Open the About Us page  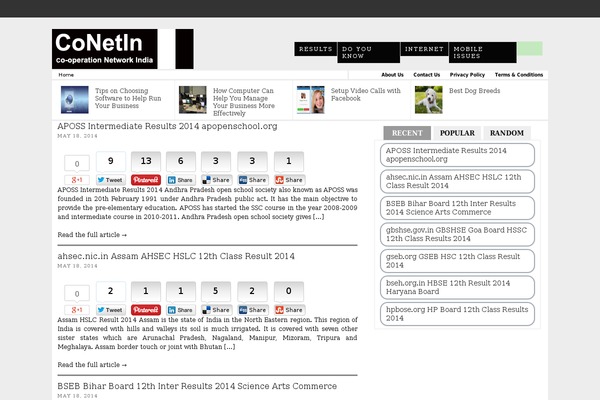tap(392, 75)
